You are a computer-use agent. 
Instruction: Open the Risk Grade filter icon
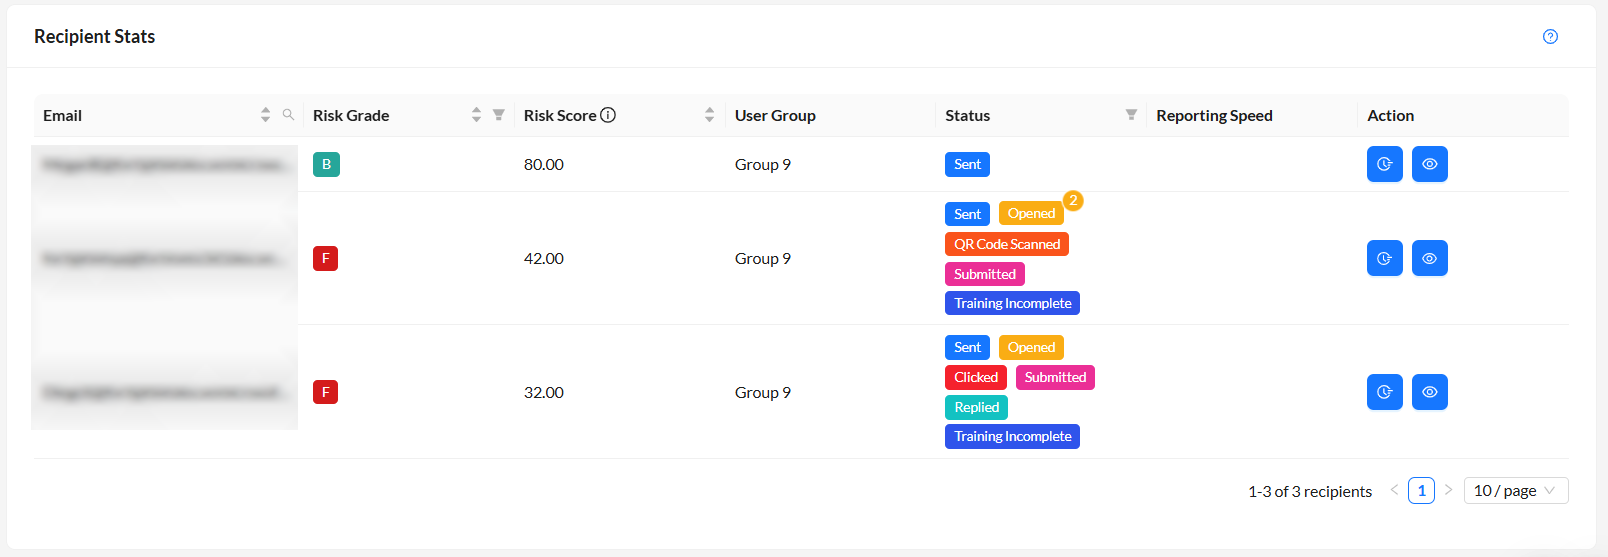tap(499, 115)
